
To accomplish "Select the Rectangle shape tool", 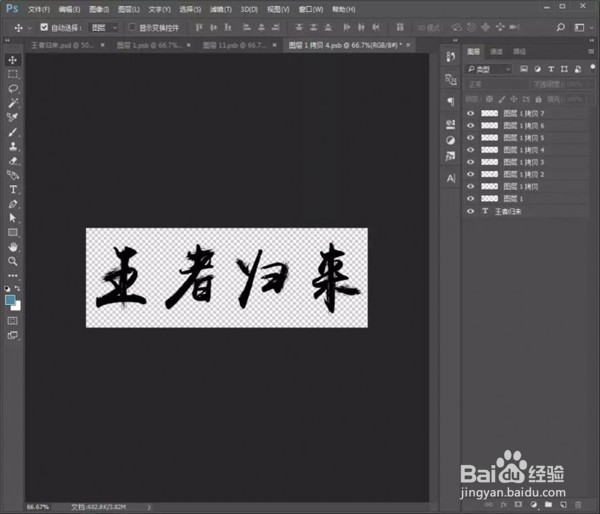I will click(x=13, y=232).
